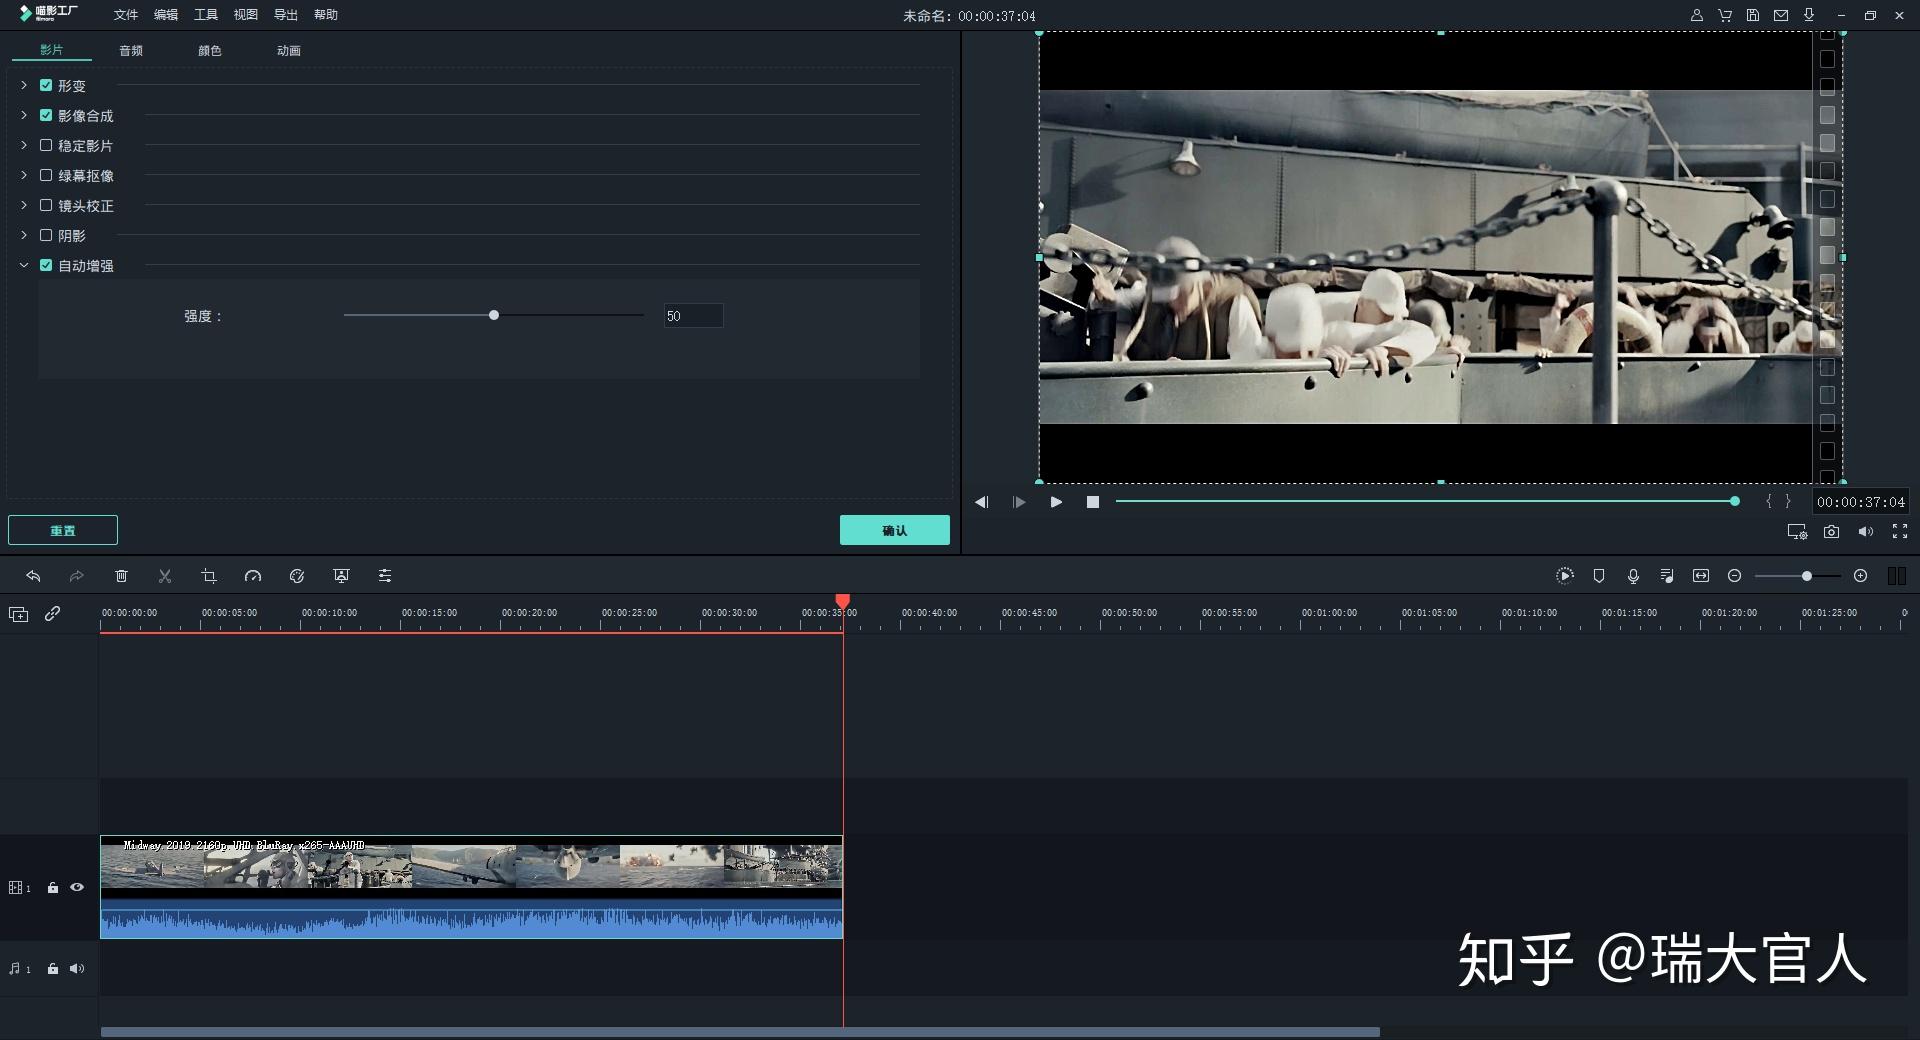Switch to the 颜色 tab
This screenshot has width=1920, height=1040.
[210, 50]
